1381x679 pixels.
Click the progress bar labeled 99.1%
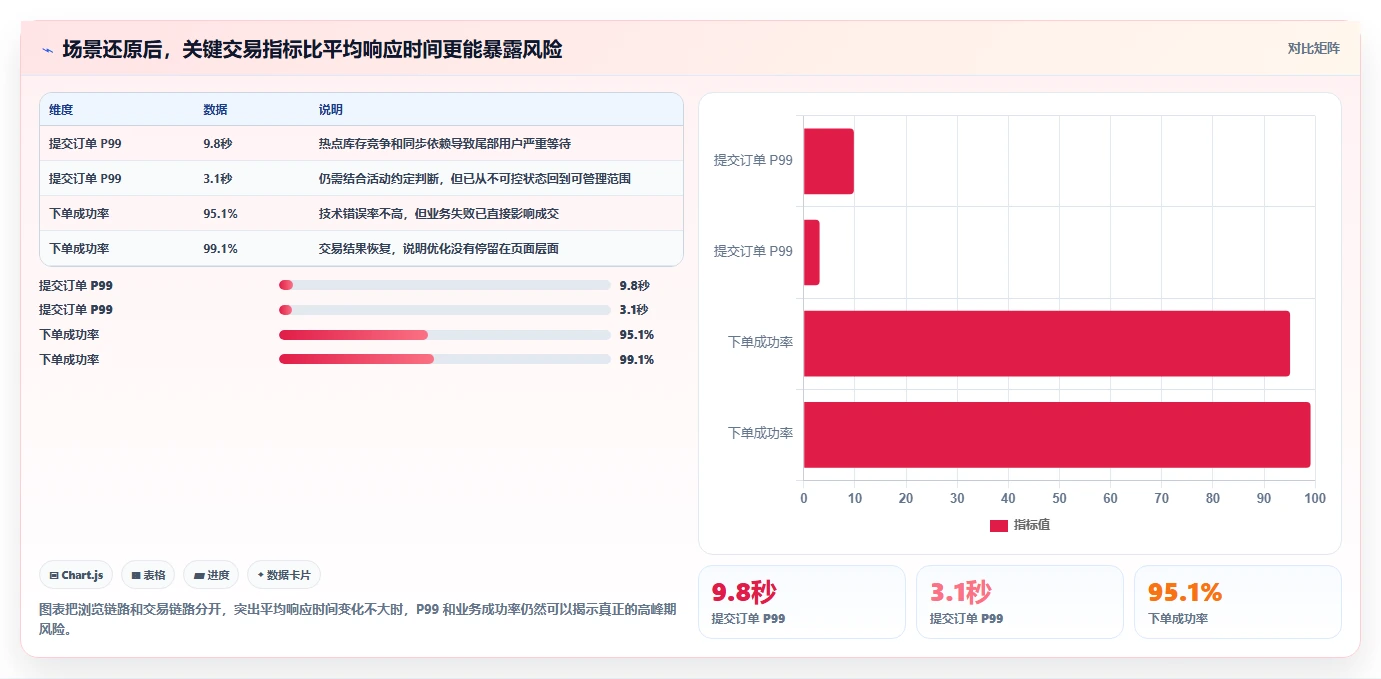(445, 359)
